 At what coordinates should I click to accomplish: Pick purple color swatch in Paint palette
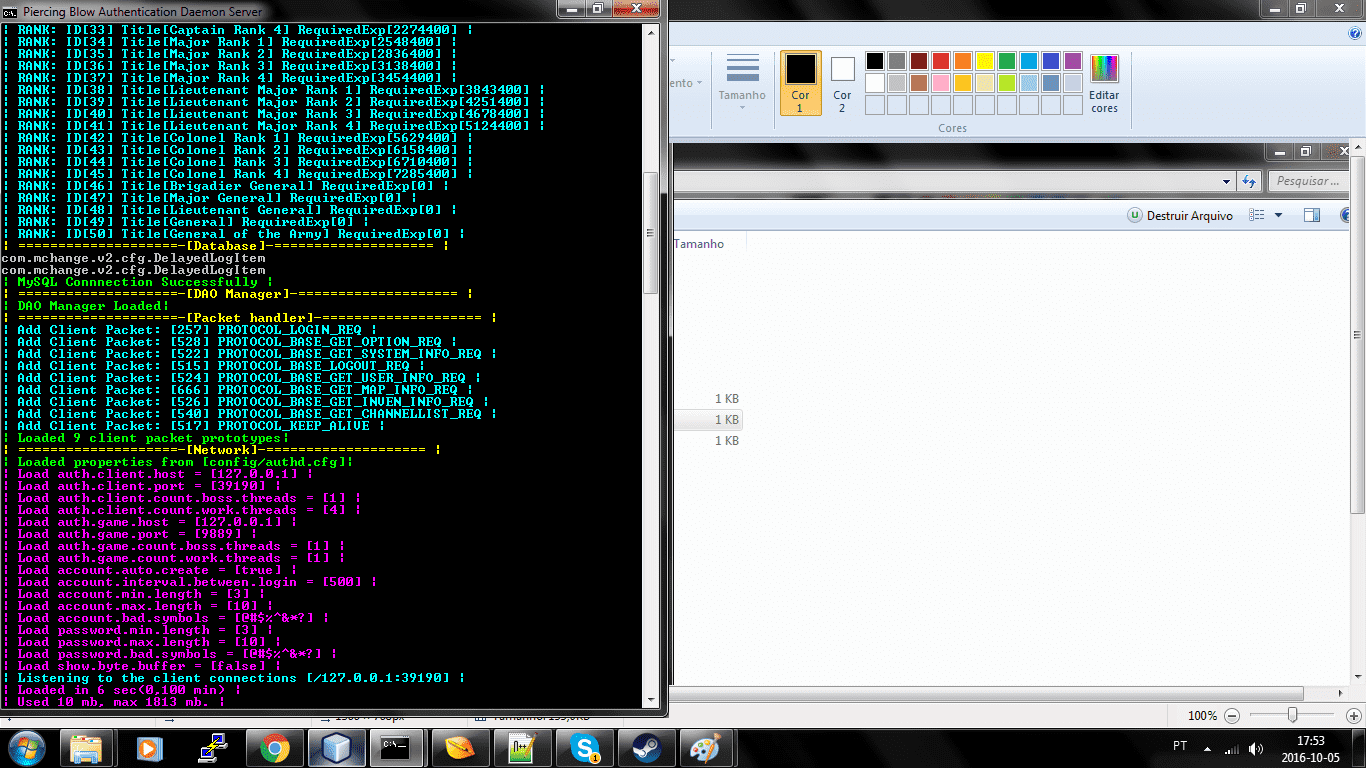click(x=1073, y=62)
